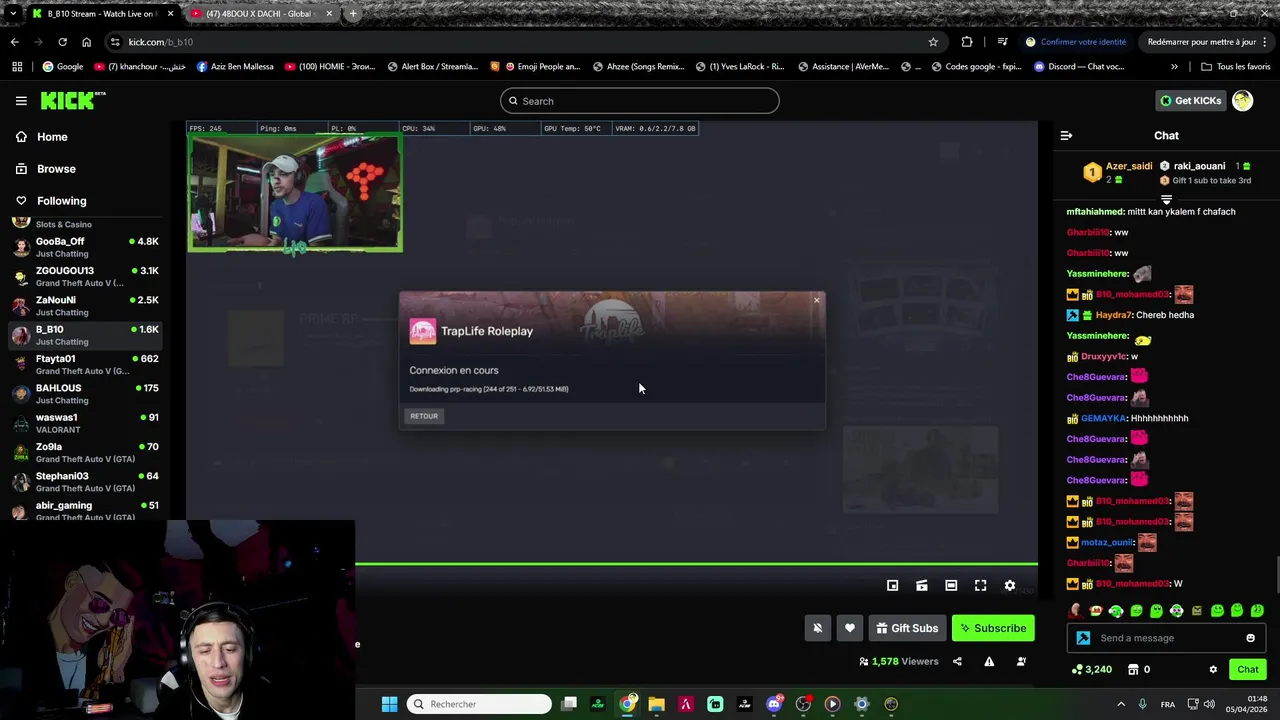Screen dimensions: 1280x720
Task: Toggle follow heart for B_B10
Action: [850, 628]
